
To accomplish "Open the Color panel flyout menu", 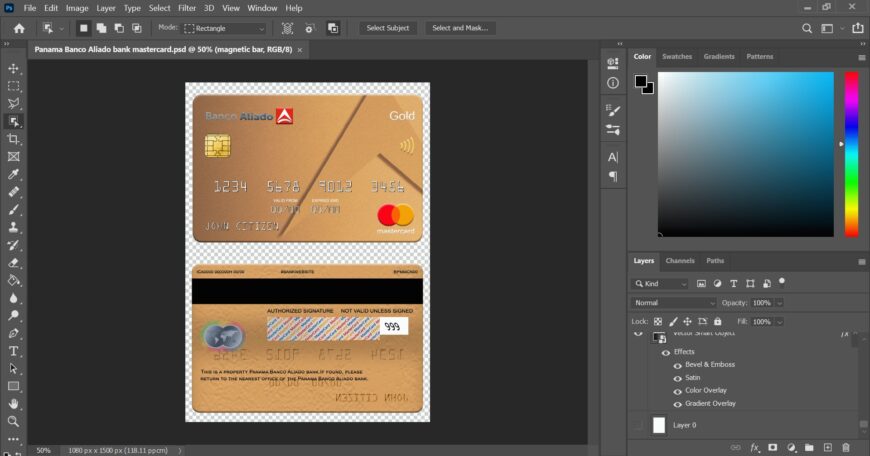I will click(862, 57).
